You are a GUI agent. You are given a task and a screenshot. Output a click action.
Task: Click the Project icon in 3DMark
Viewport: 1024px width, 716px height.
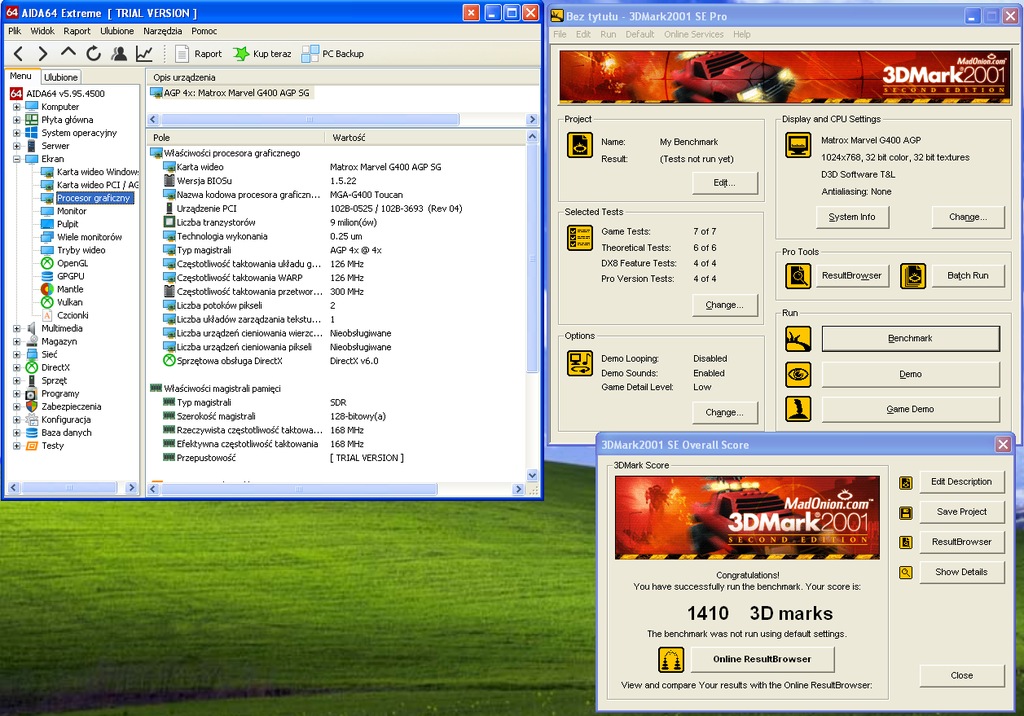(x=579, y=145)
